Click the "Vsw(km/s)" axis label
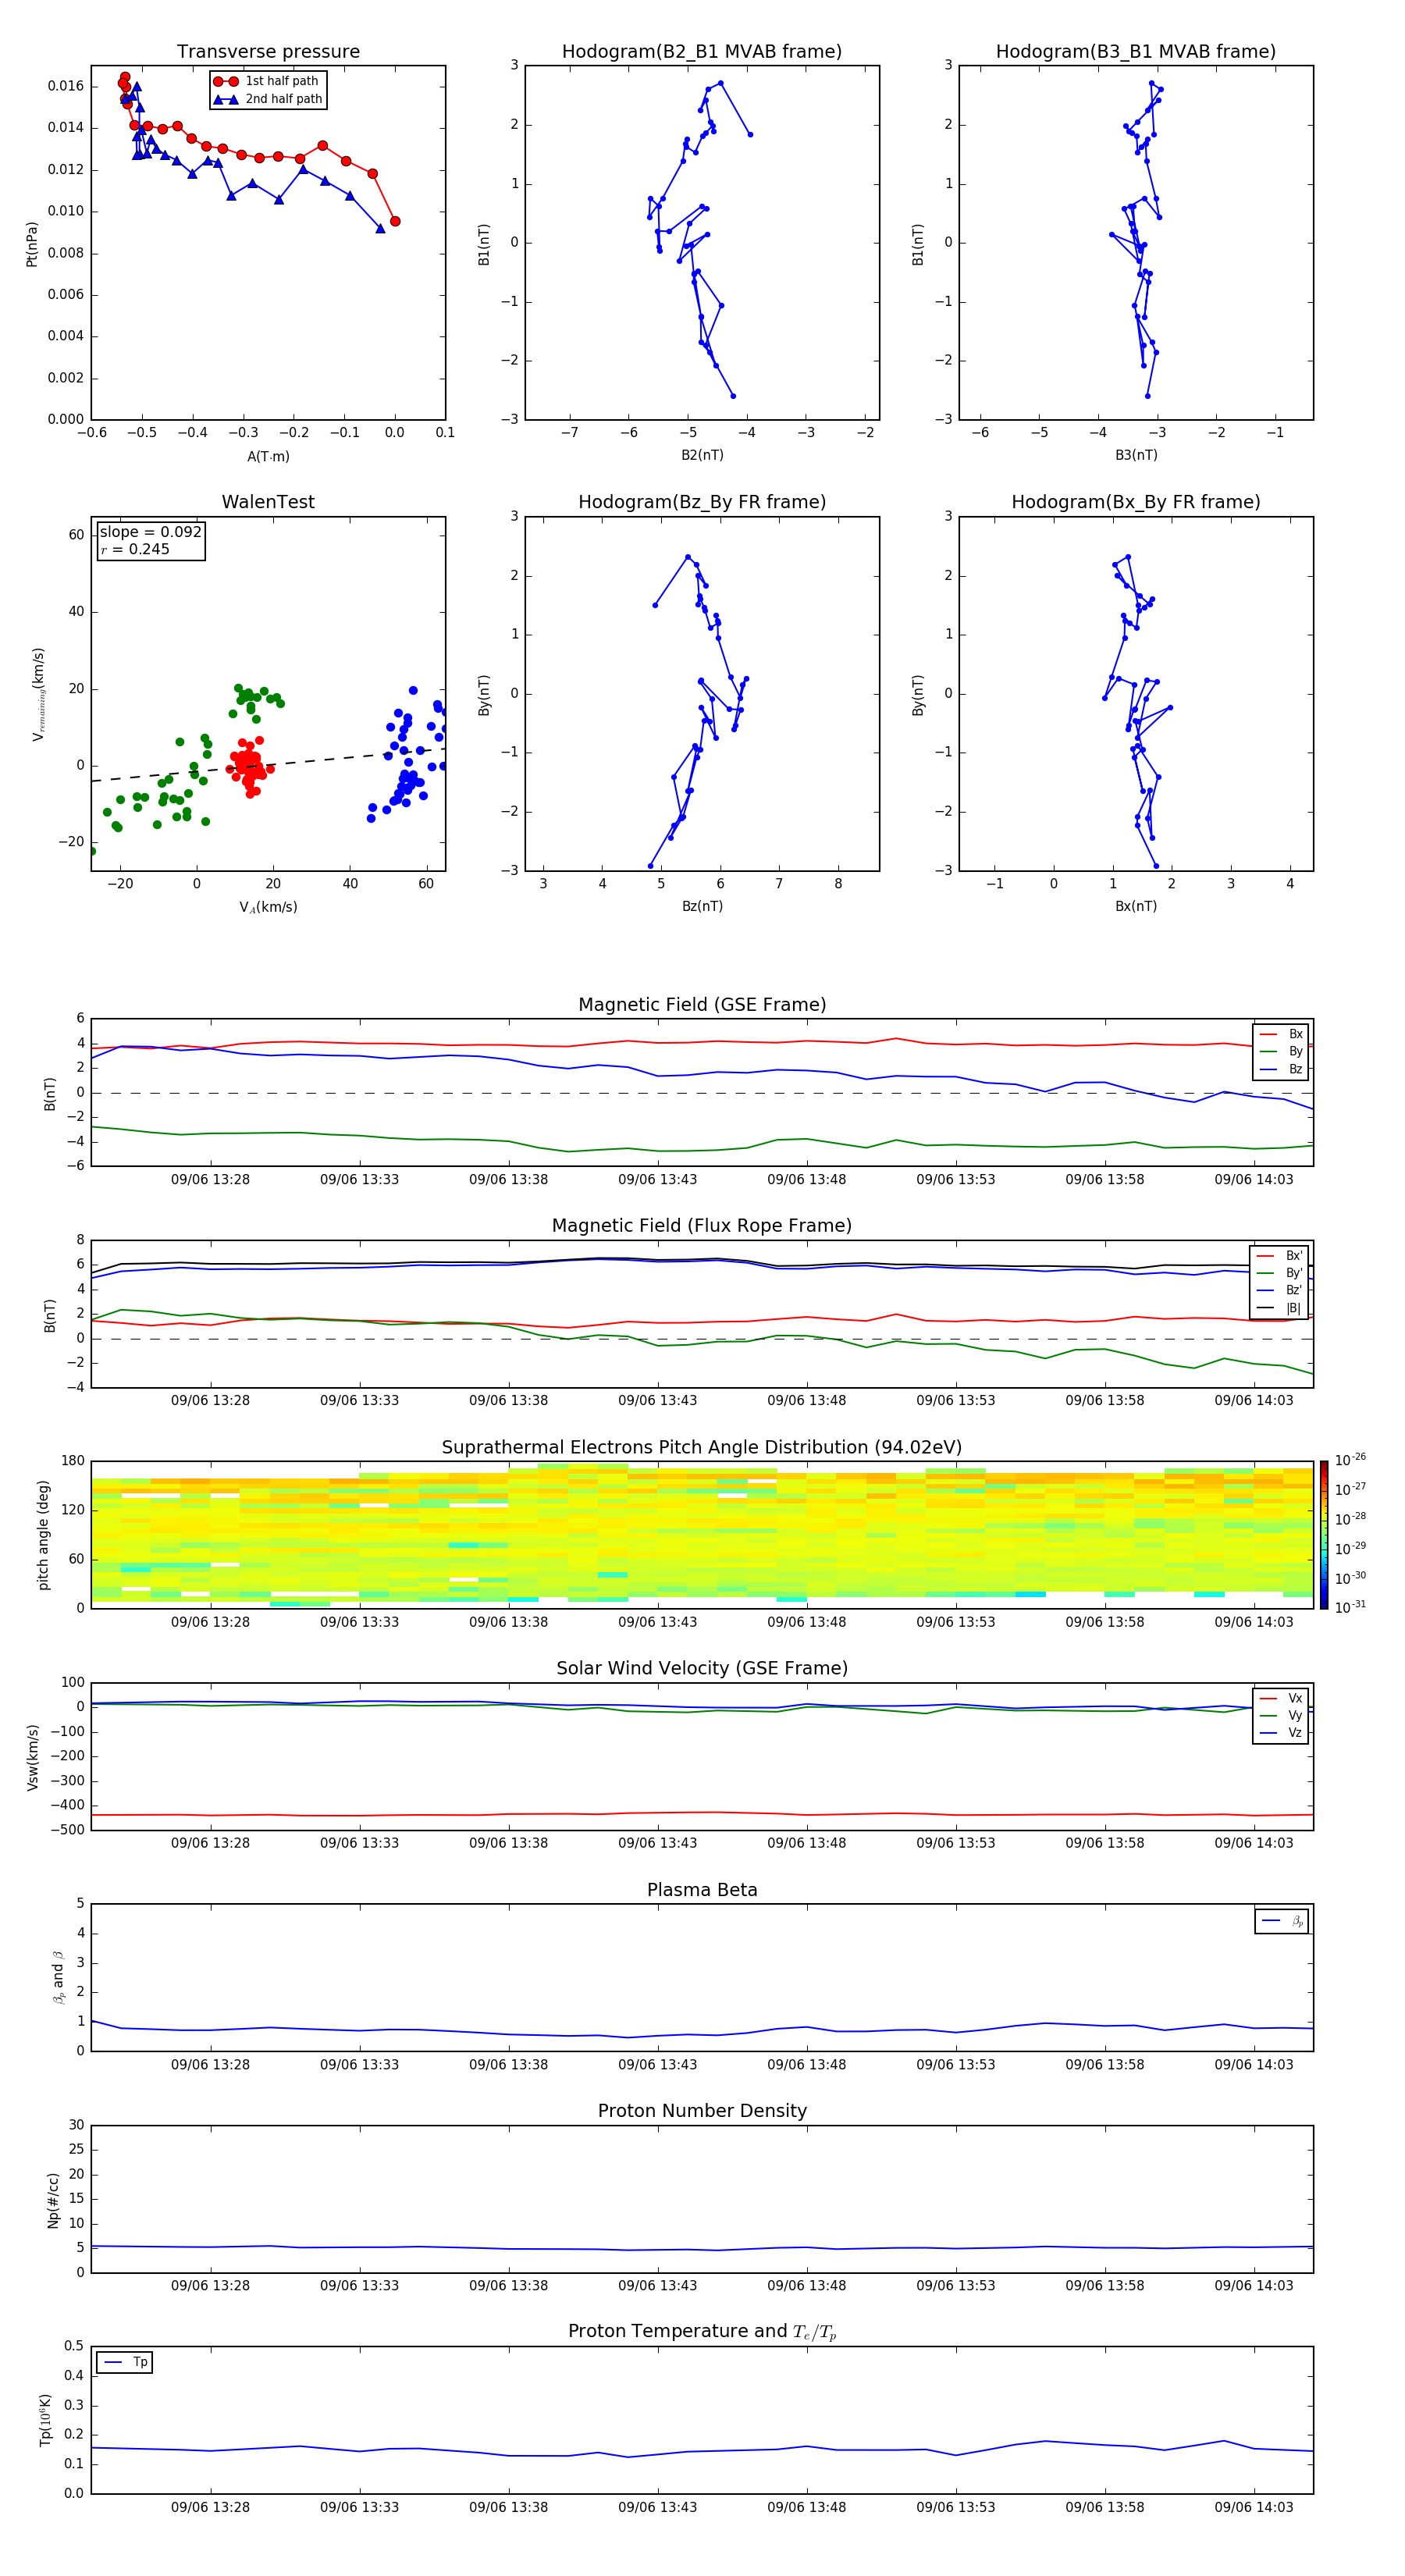The height and width of the screenshot is (2576, 1405). [32, 1757]
